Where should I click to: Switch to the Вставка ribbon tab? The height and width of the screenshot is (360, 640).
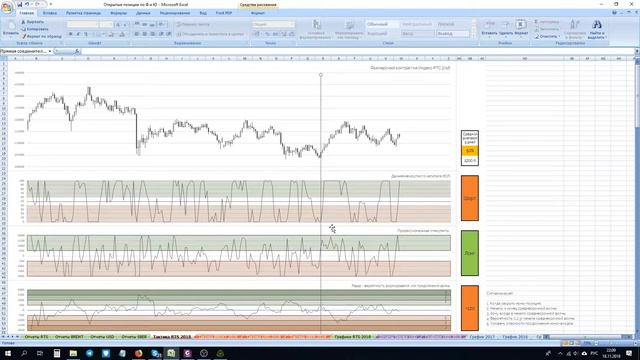[50, 13]
